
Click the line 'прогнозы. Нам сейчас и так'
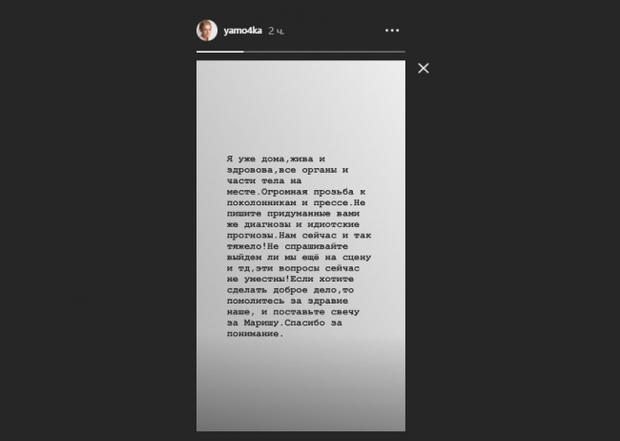[299, 235]
